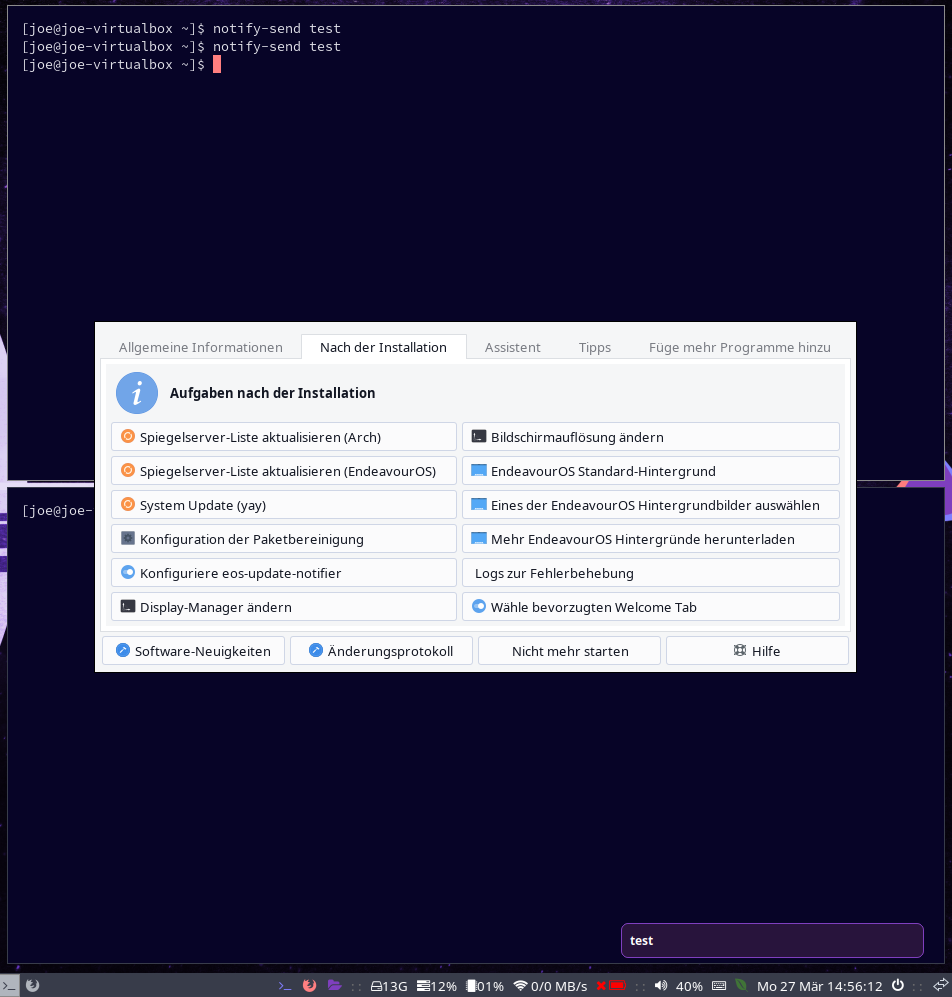Click the power button in the tray
This screenshot has height=997, width=952.
pos(897,986)
